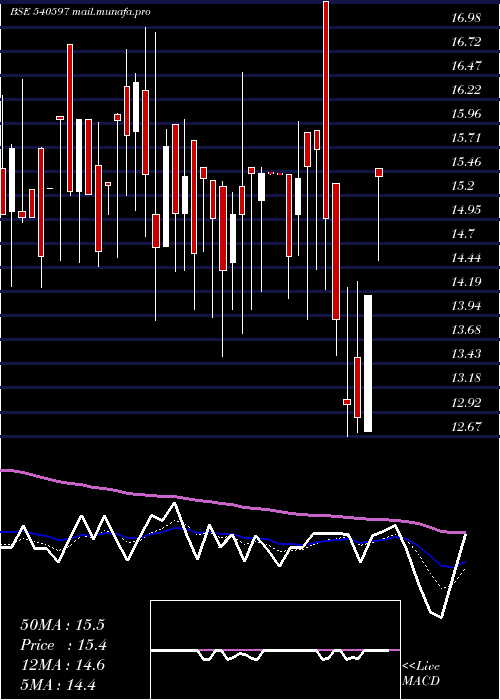Click the 12.67 price axis label

click(x=466, y=427)
